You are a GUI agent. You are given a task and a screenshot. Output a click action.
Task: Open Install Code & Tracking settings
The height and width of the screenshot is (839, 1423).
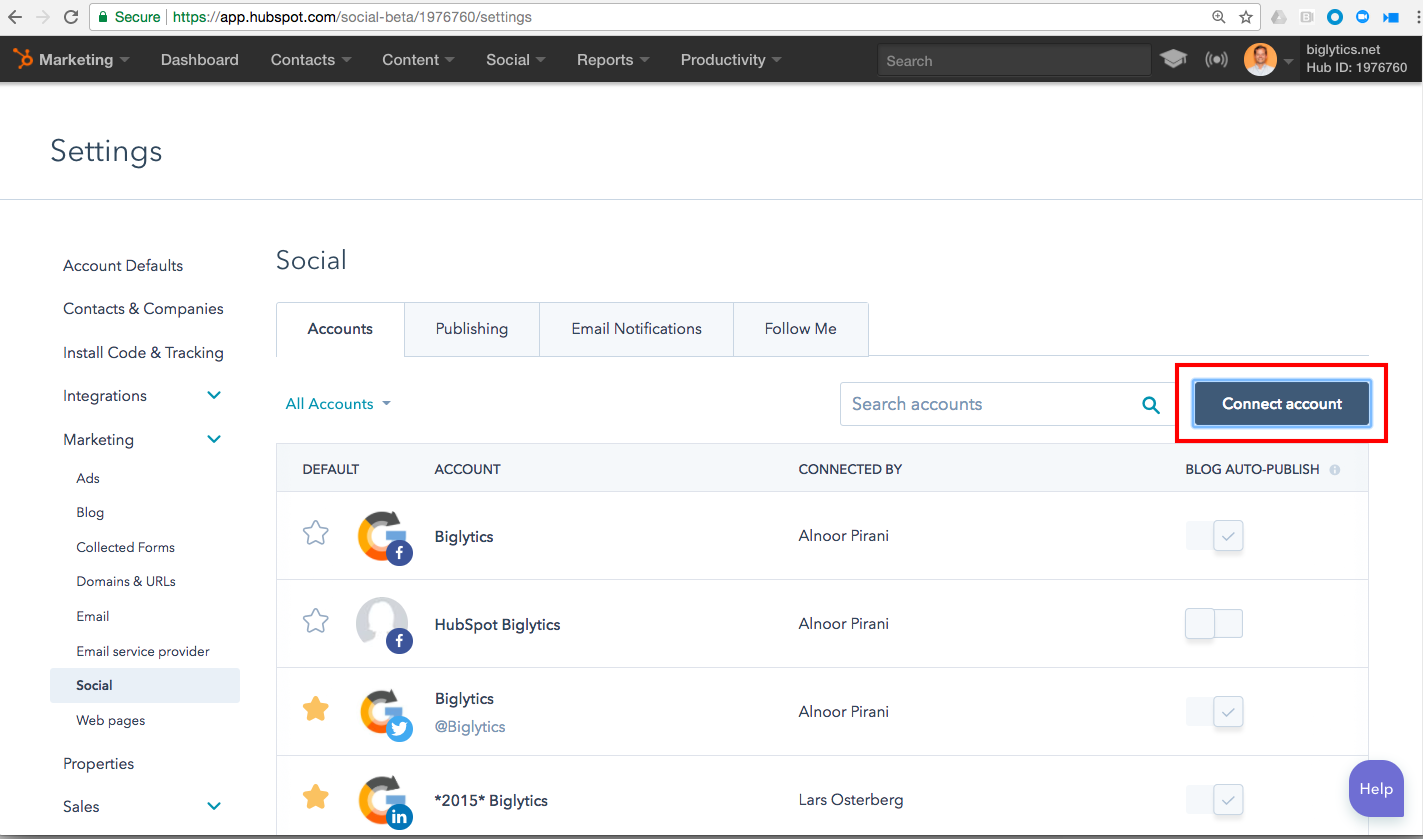click(143, 353)
